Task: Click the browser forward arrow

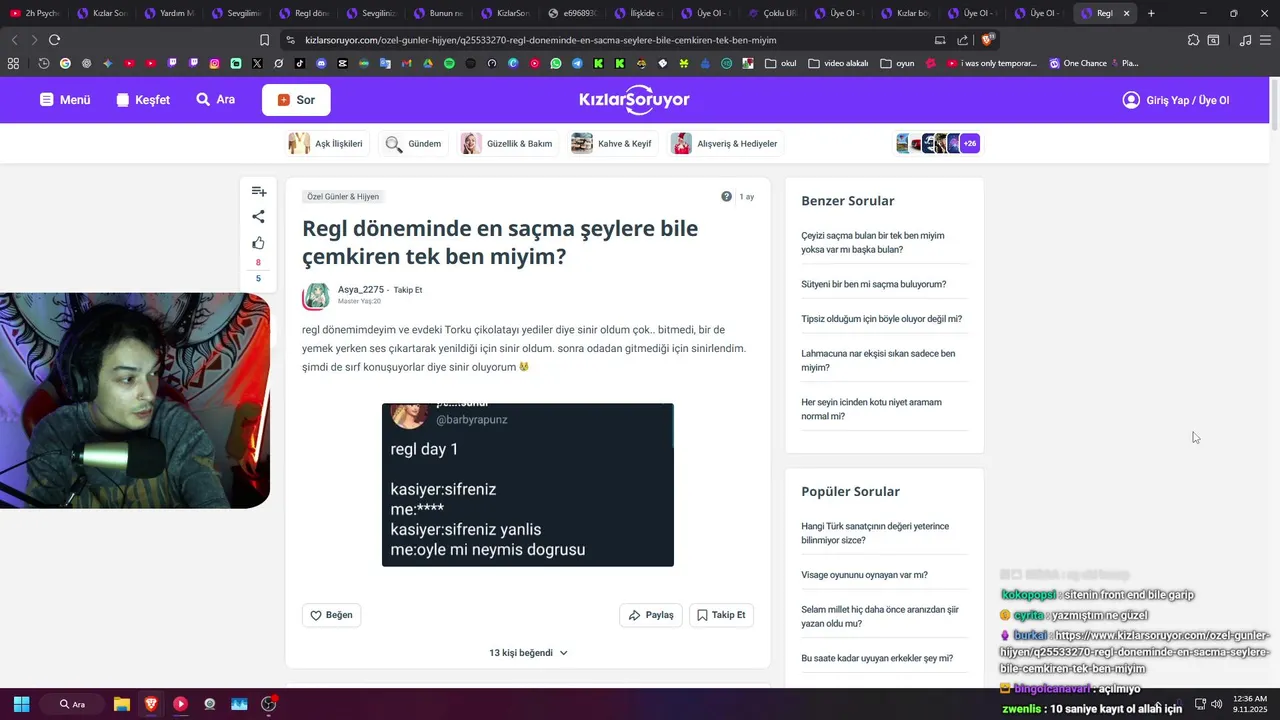Action: tap(34, 40)
